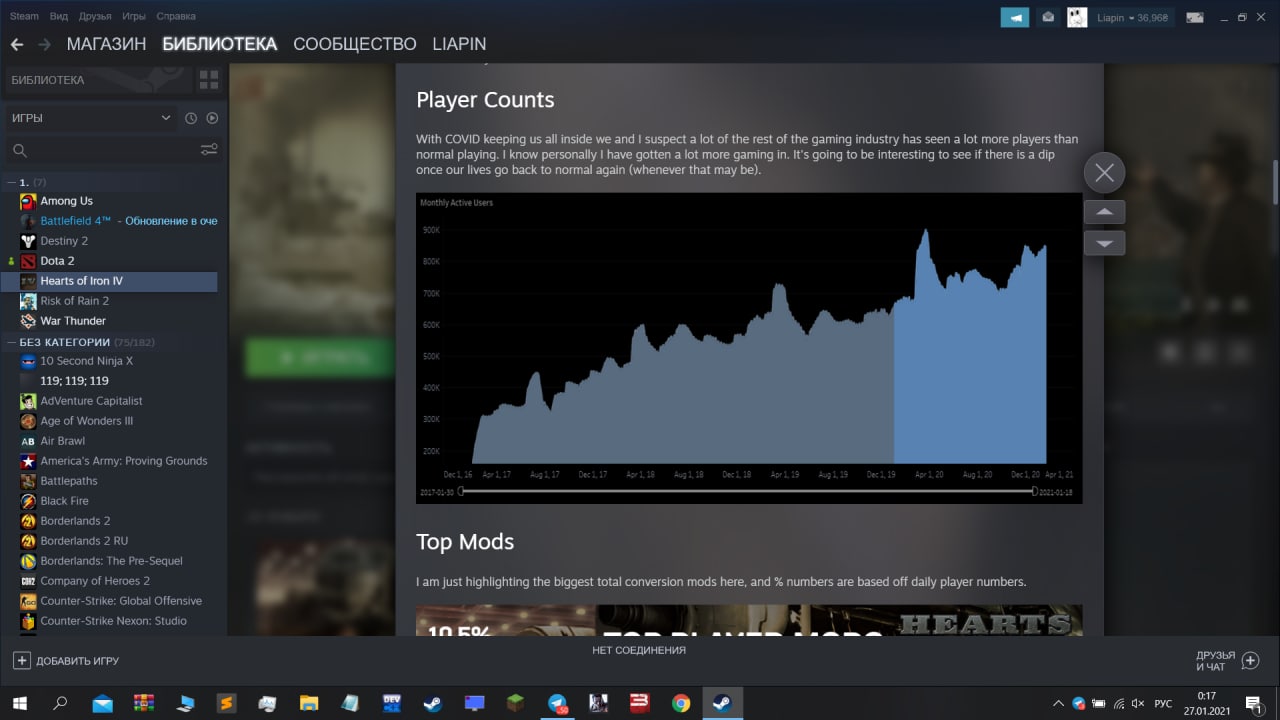Open the ИГРЫ filter dropdown
This screenshot has height=720, width=1280.
click(x=91, y=118)
